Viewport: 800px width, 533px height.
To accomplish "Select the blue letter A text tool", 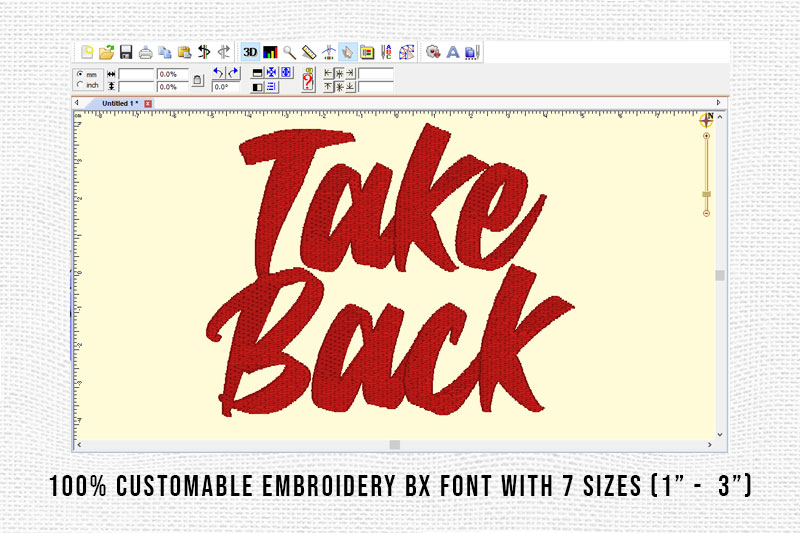I will [453, 52].
